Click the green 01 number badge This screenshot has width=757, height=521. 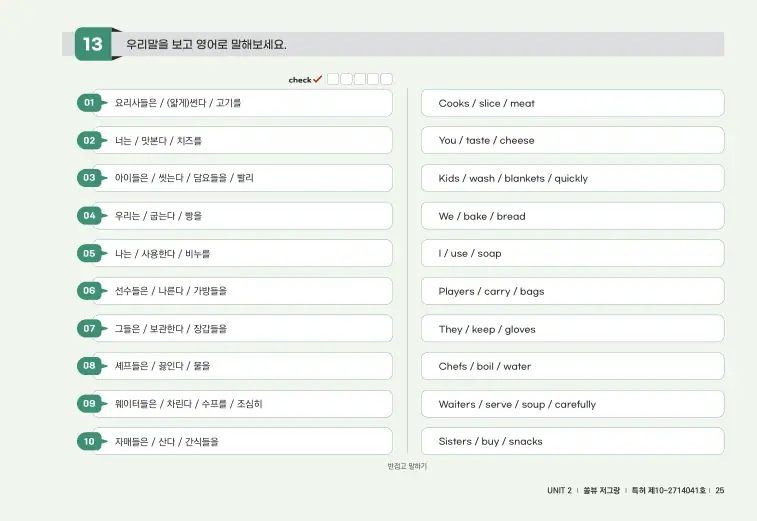click(89, 102)
